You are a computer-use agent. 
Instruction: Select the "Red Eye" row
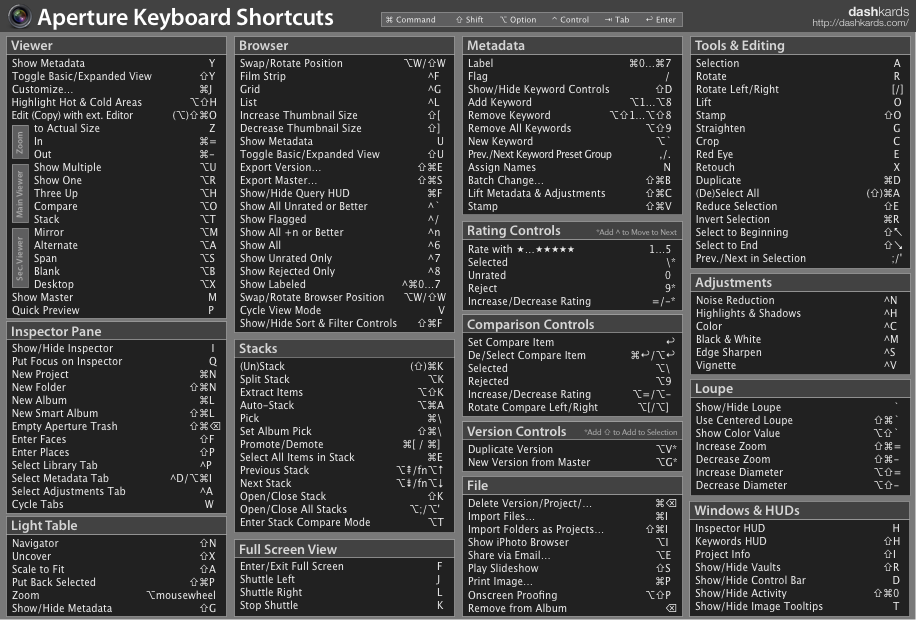[x=798, y=154]
